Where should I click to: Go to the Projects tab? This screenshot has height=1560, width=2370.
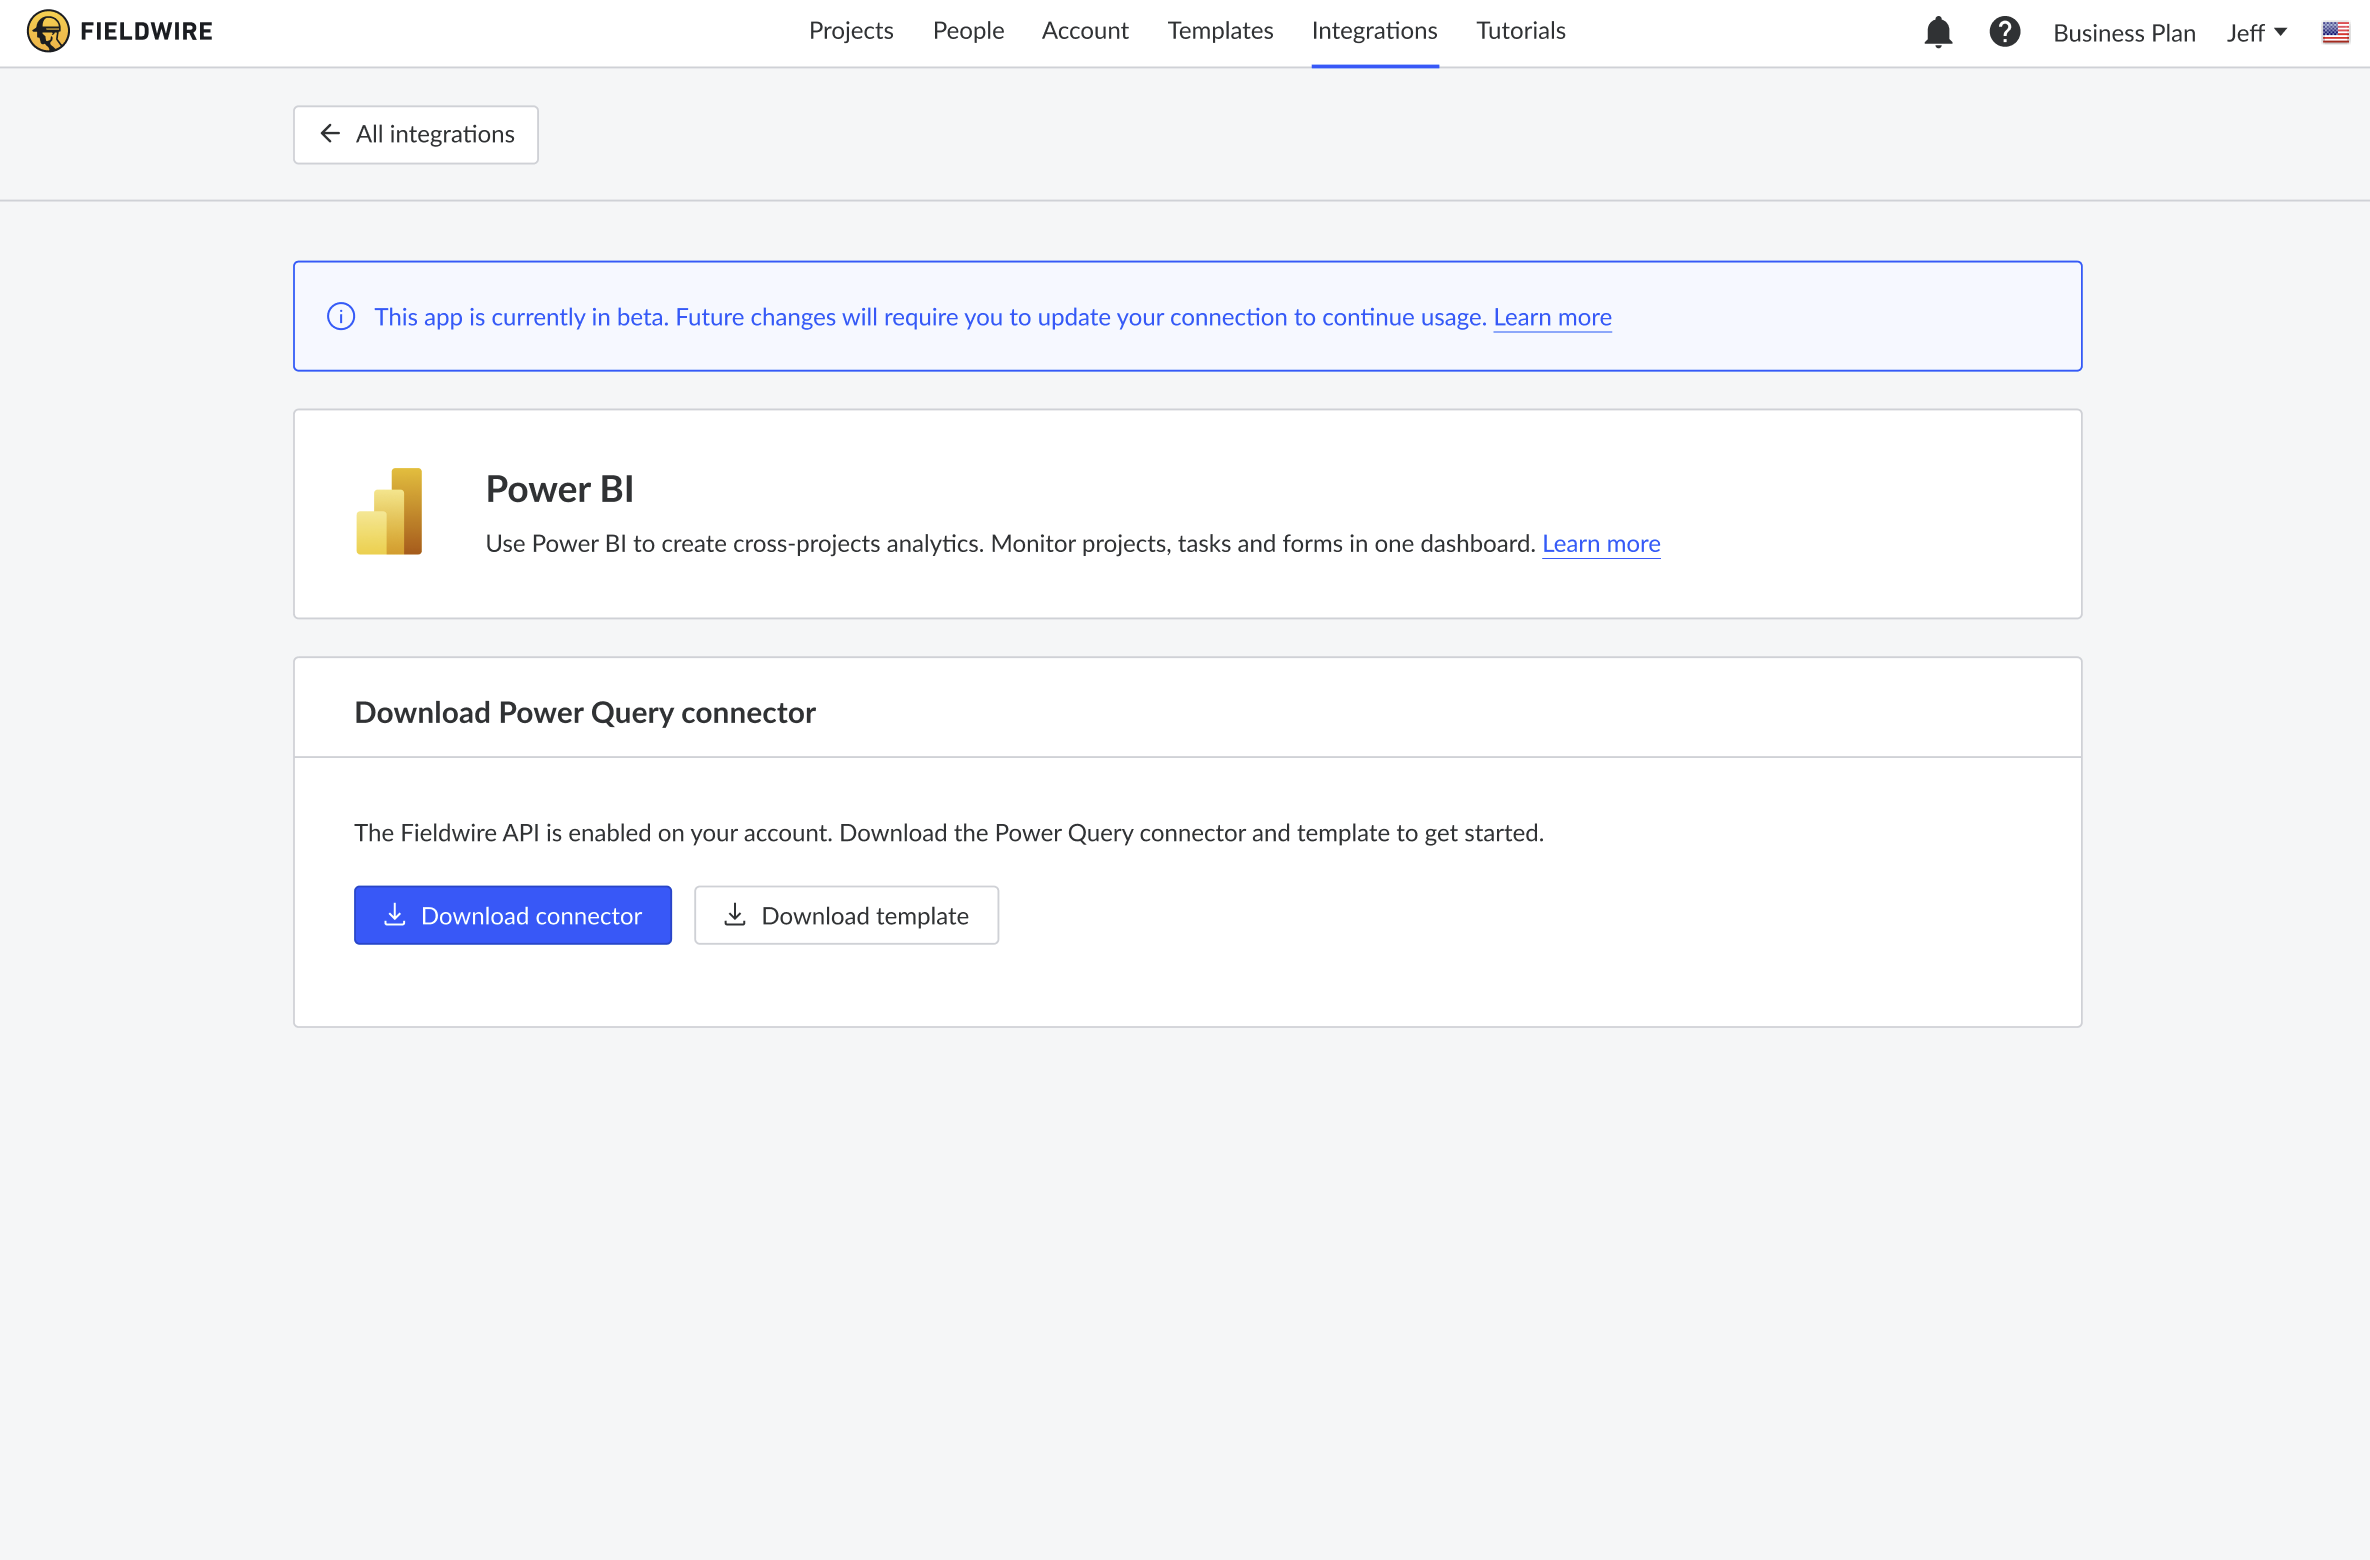(x=851, y=31)
